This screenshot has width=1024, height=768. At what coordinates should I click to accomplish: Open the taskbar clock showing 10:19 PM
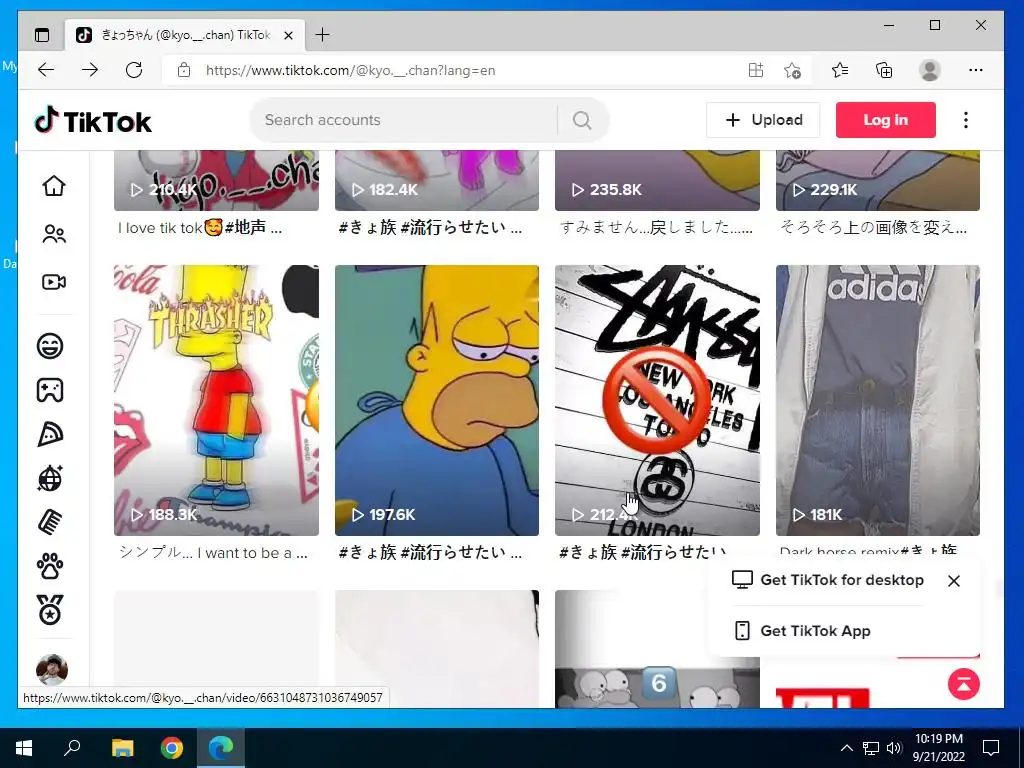click(x=938, y=748)
